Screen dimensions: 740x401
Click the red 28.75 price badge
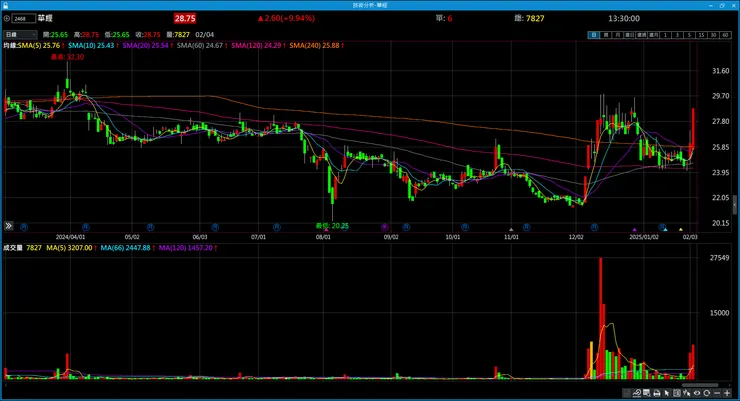185,18
